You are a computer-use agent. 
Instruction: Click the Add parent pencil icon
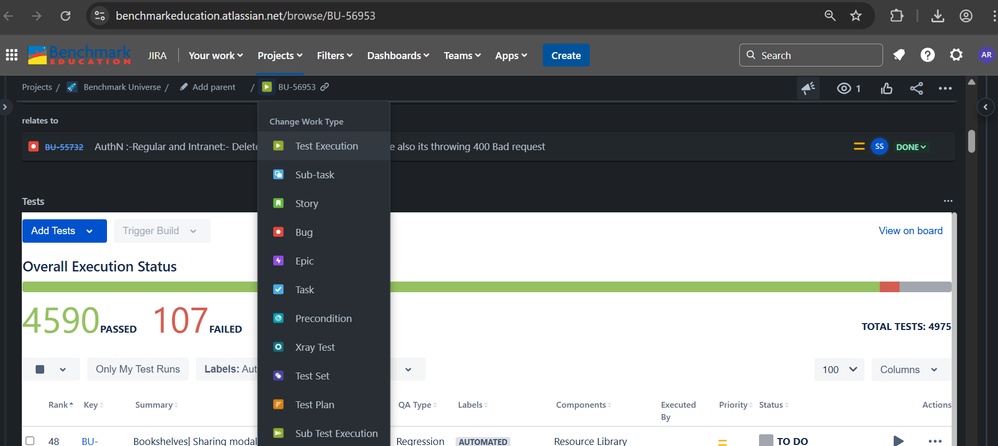tap(184, 87)
